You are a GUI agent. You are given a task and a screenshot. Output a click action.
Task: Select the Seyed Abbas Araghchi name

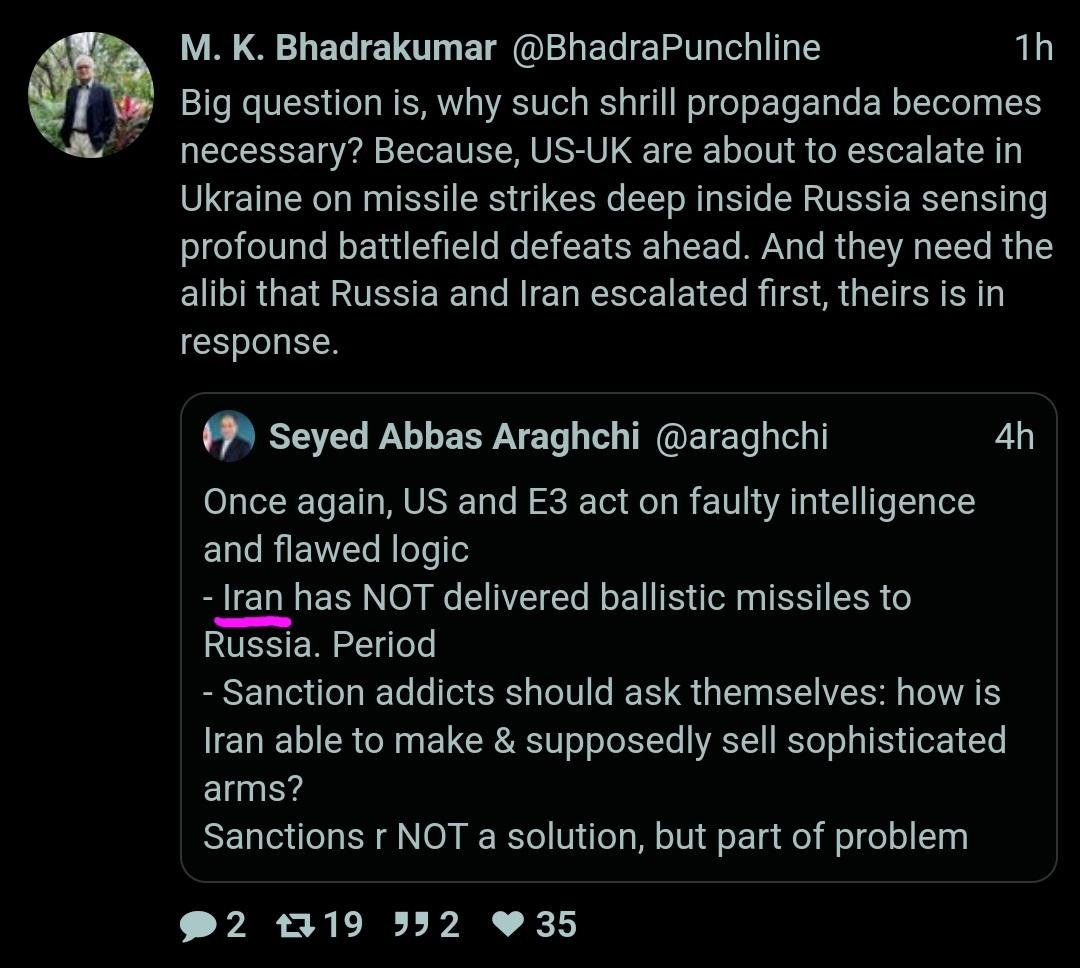tap(453, 437)
